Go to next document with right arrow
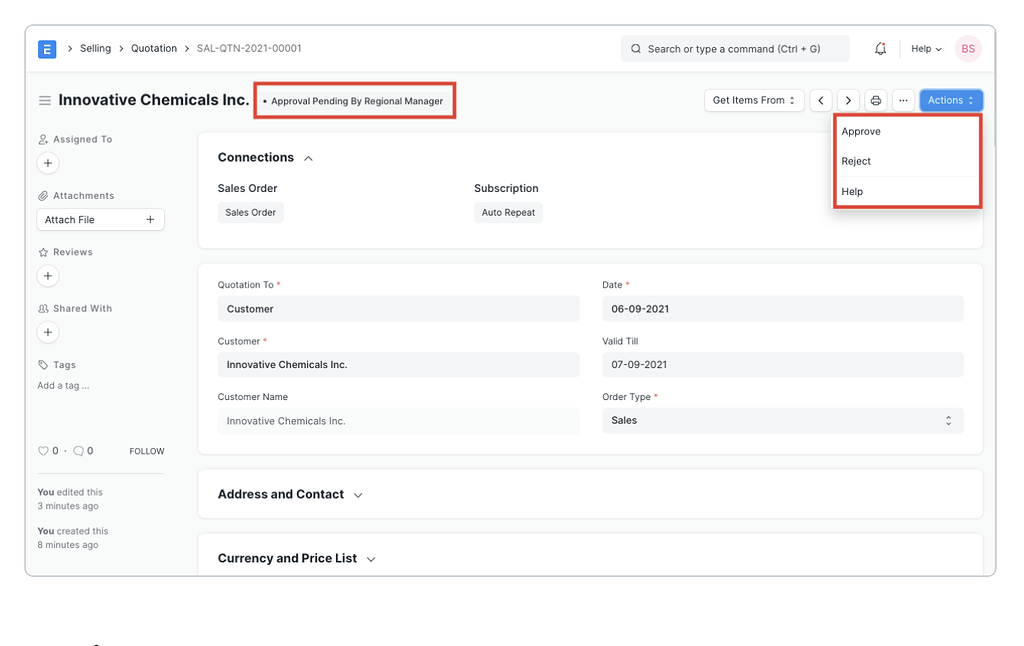The height and width of the screenshot is (646, 1024). (848, 100)
